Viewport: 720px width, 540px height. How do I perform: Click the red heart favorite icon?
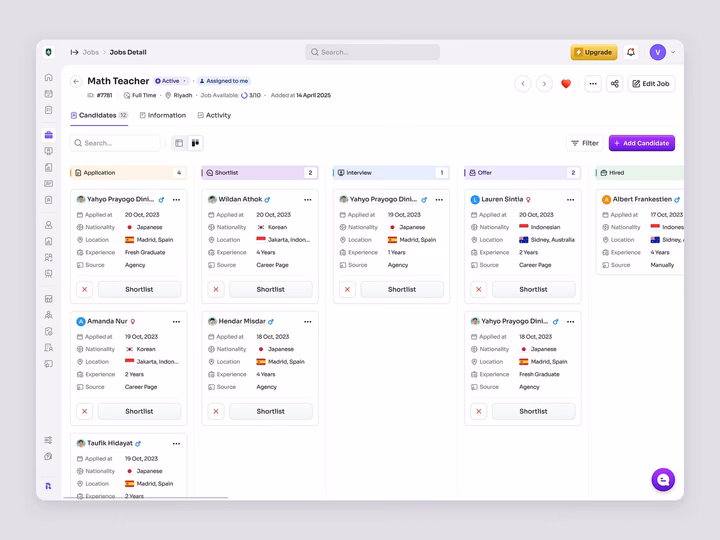566,84
